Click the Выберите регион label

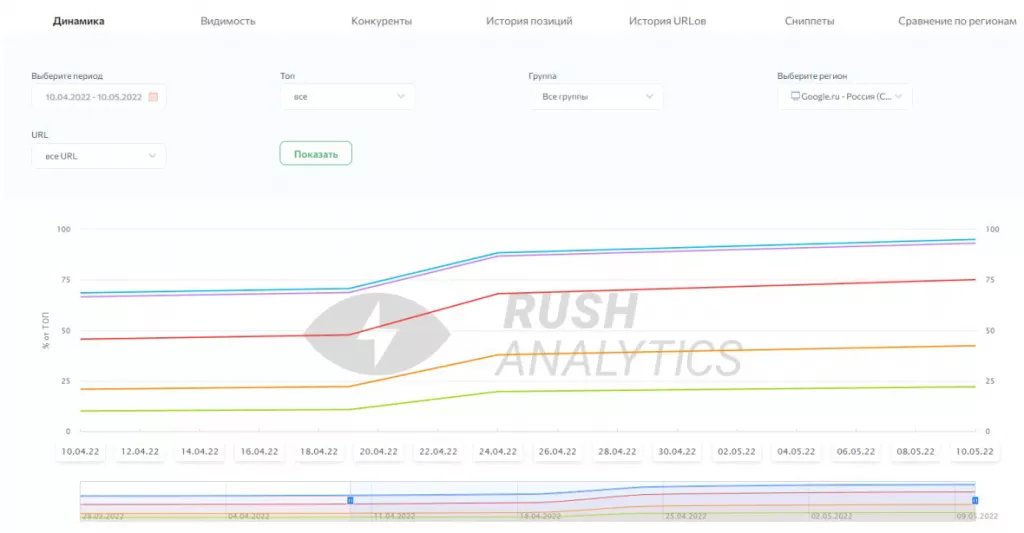point(812,76)
